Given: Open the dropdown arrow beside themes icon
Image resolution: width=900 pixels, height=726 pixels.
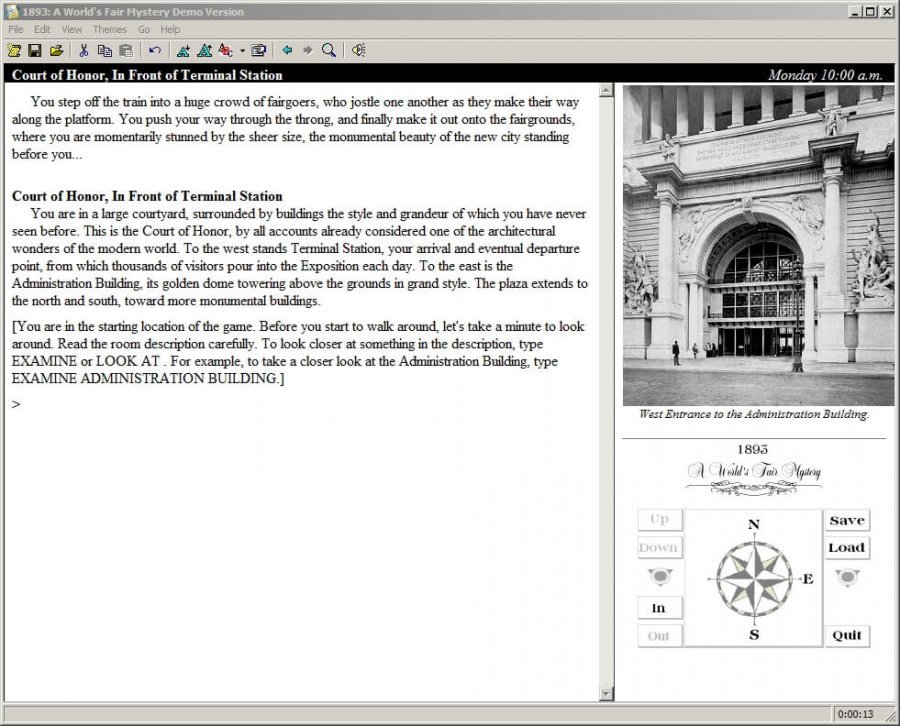Looking at the screenshot, I should tap(242, 51).
